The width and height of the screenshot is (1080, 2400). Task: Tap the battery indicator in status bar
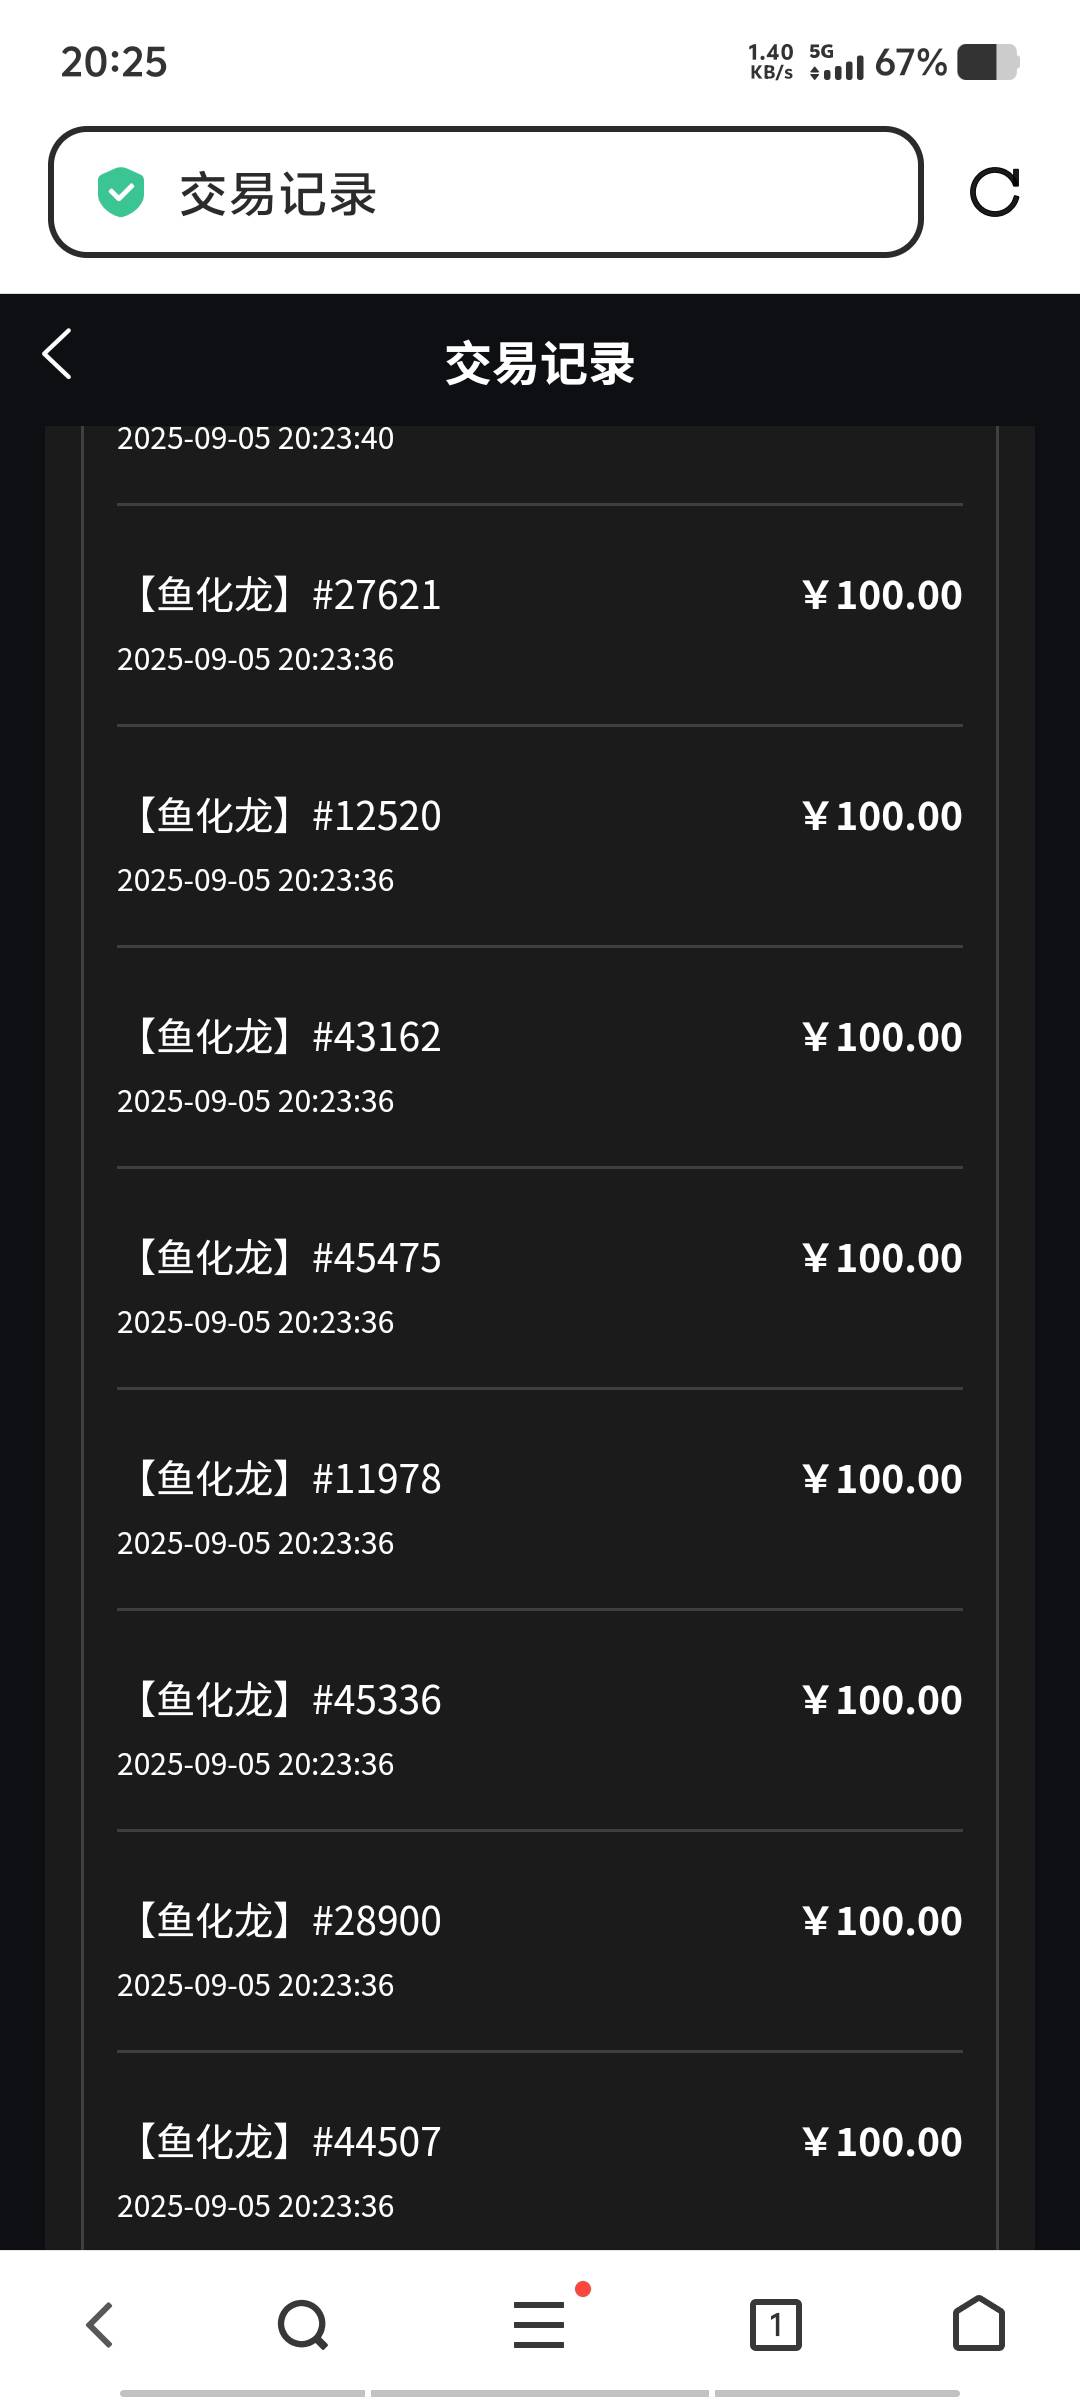[988, 62]
